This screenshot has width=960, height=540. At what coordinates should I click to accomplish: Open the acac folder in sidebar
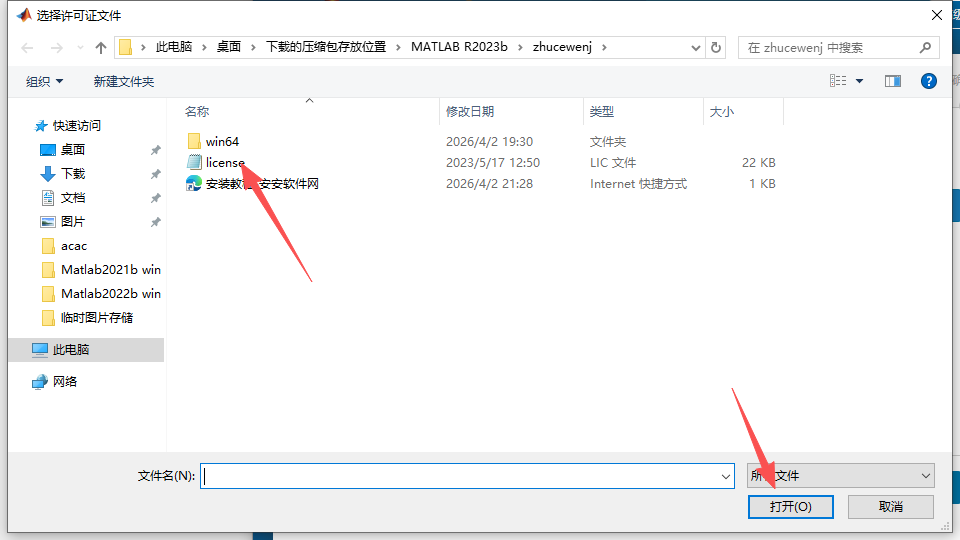point(73,246)
